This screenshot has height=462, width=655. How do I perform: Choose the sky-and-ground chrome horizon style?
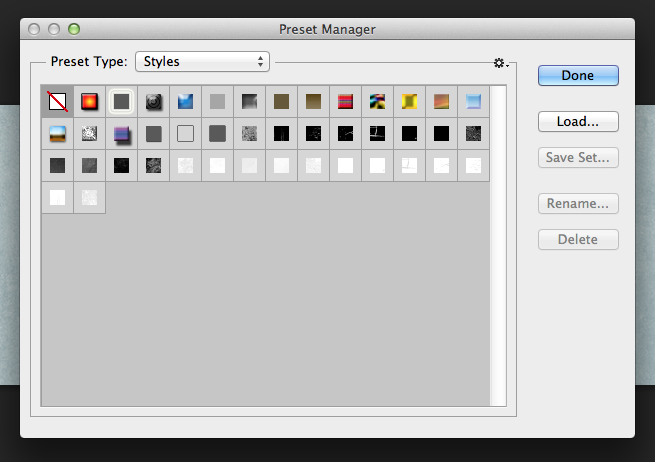[x=58, y=134]
